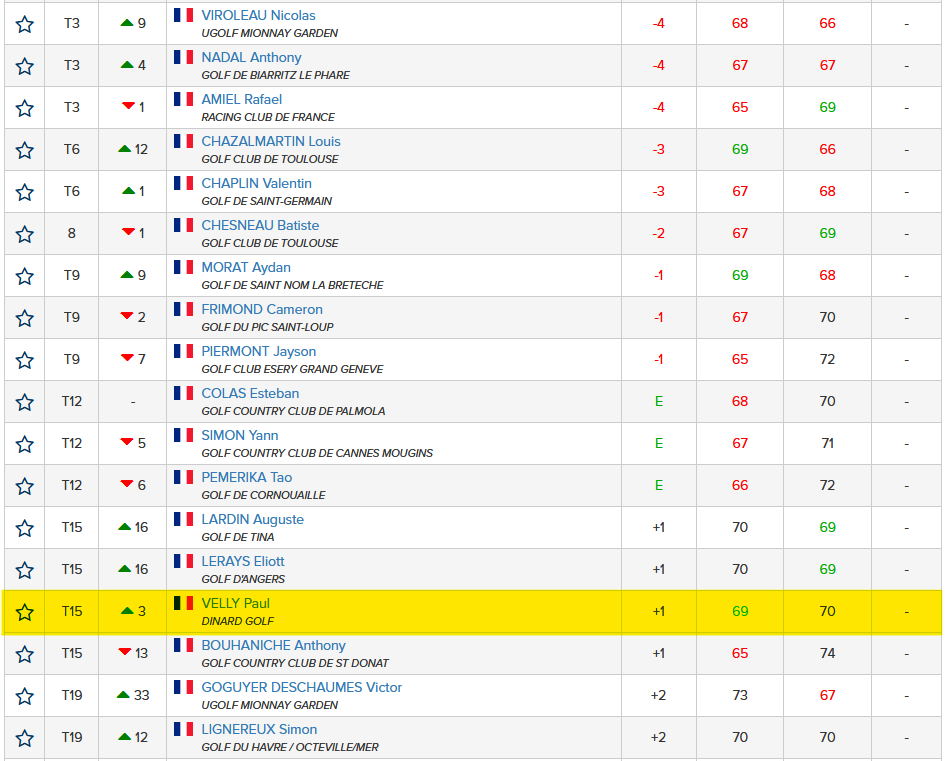950x761 pixels.
Task: Favorite LIGNEREUX Simon with star icon
Action: point(25,738)
